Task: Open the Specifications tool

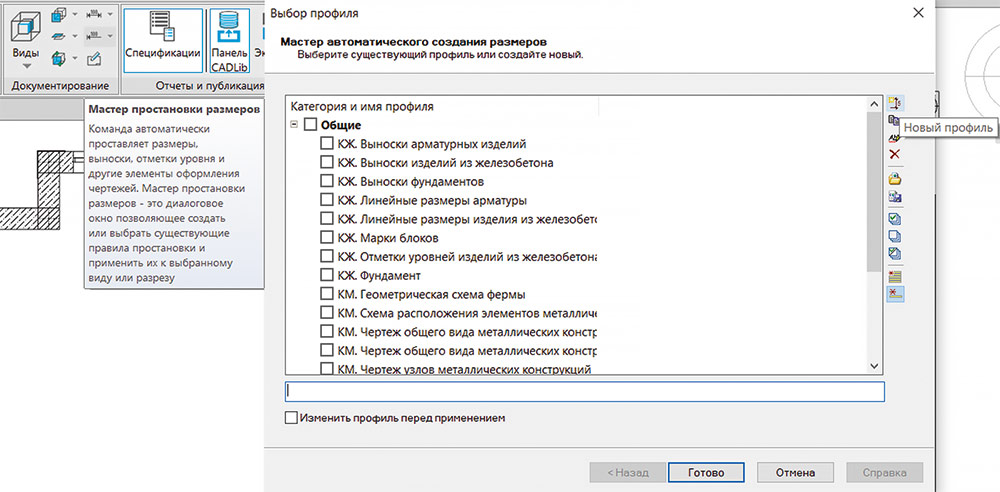Action: (x=163, y=38)
